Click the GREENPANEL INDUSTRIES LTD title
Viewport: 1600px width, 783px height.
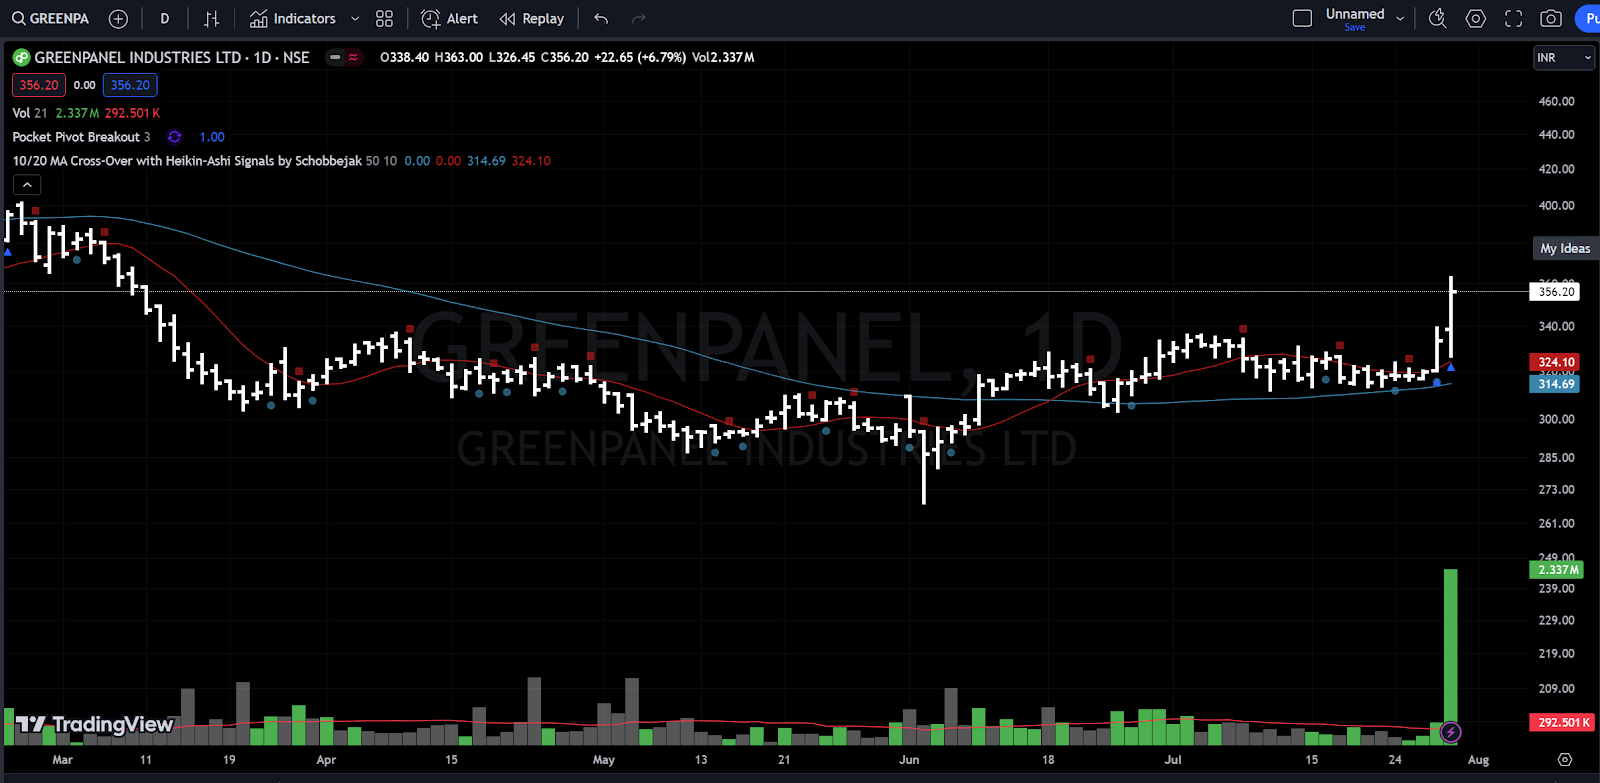137,57
